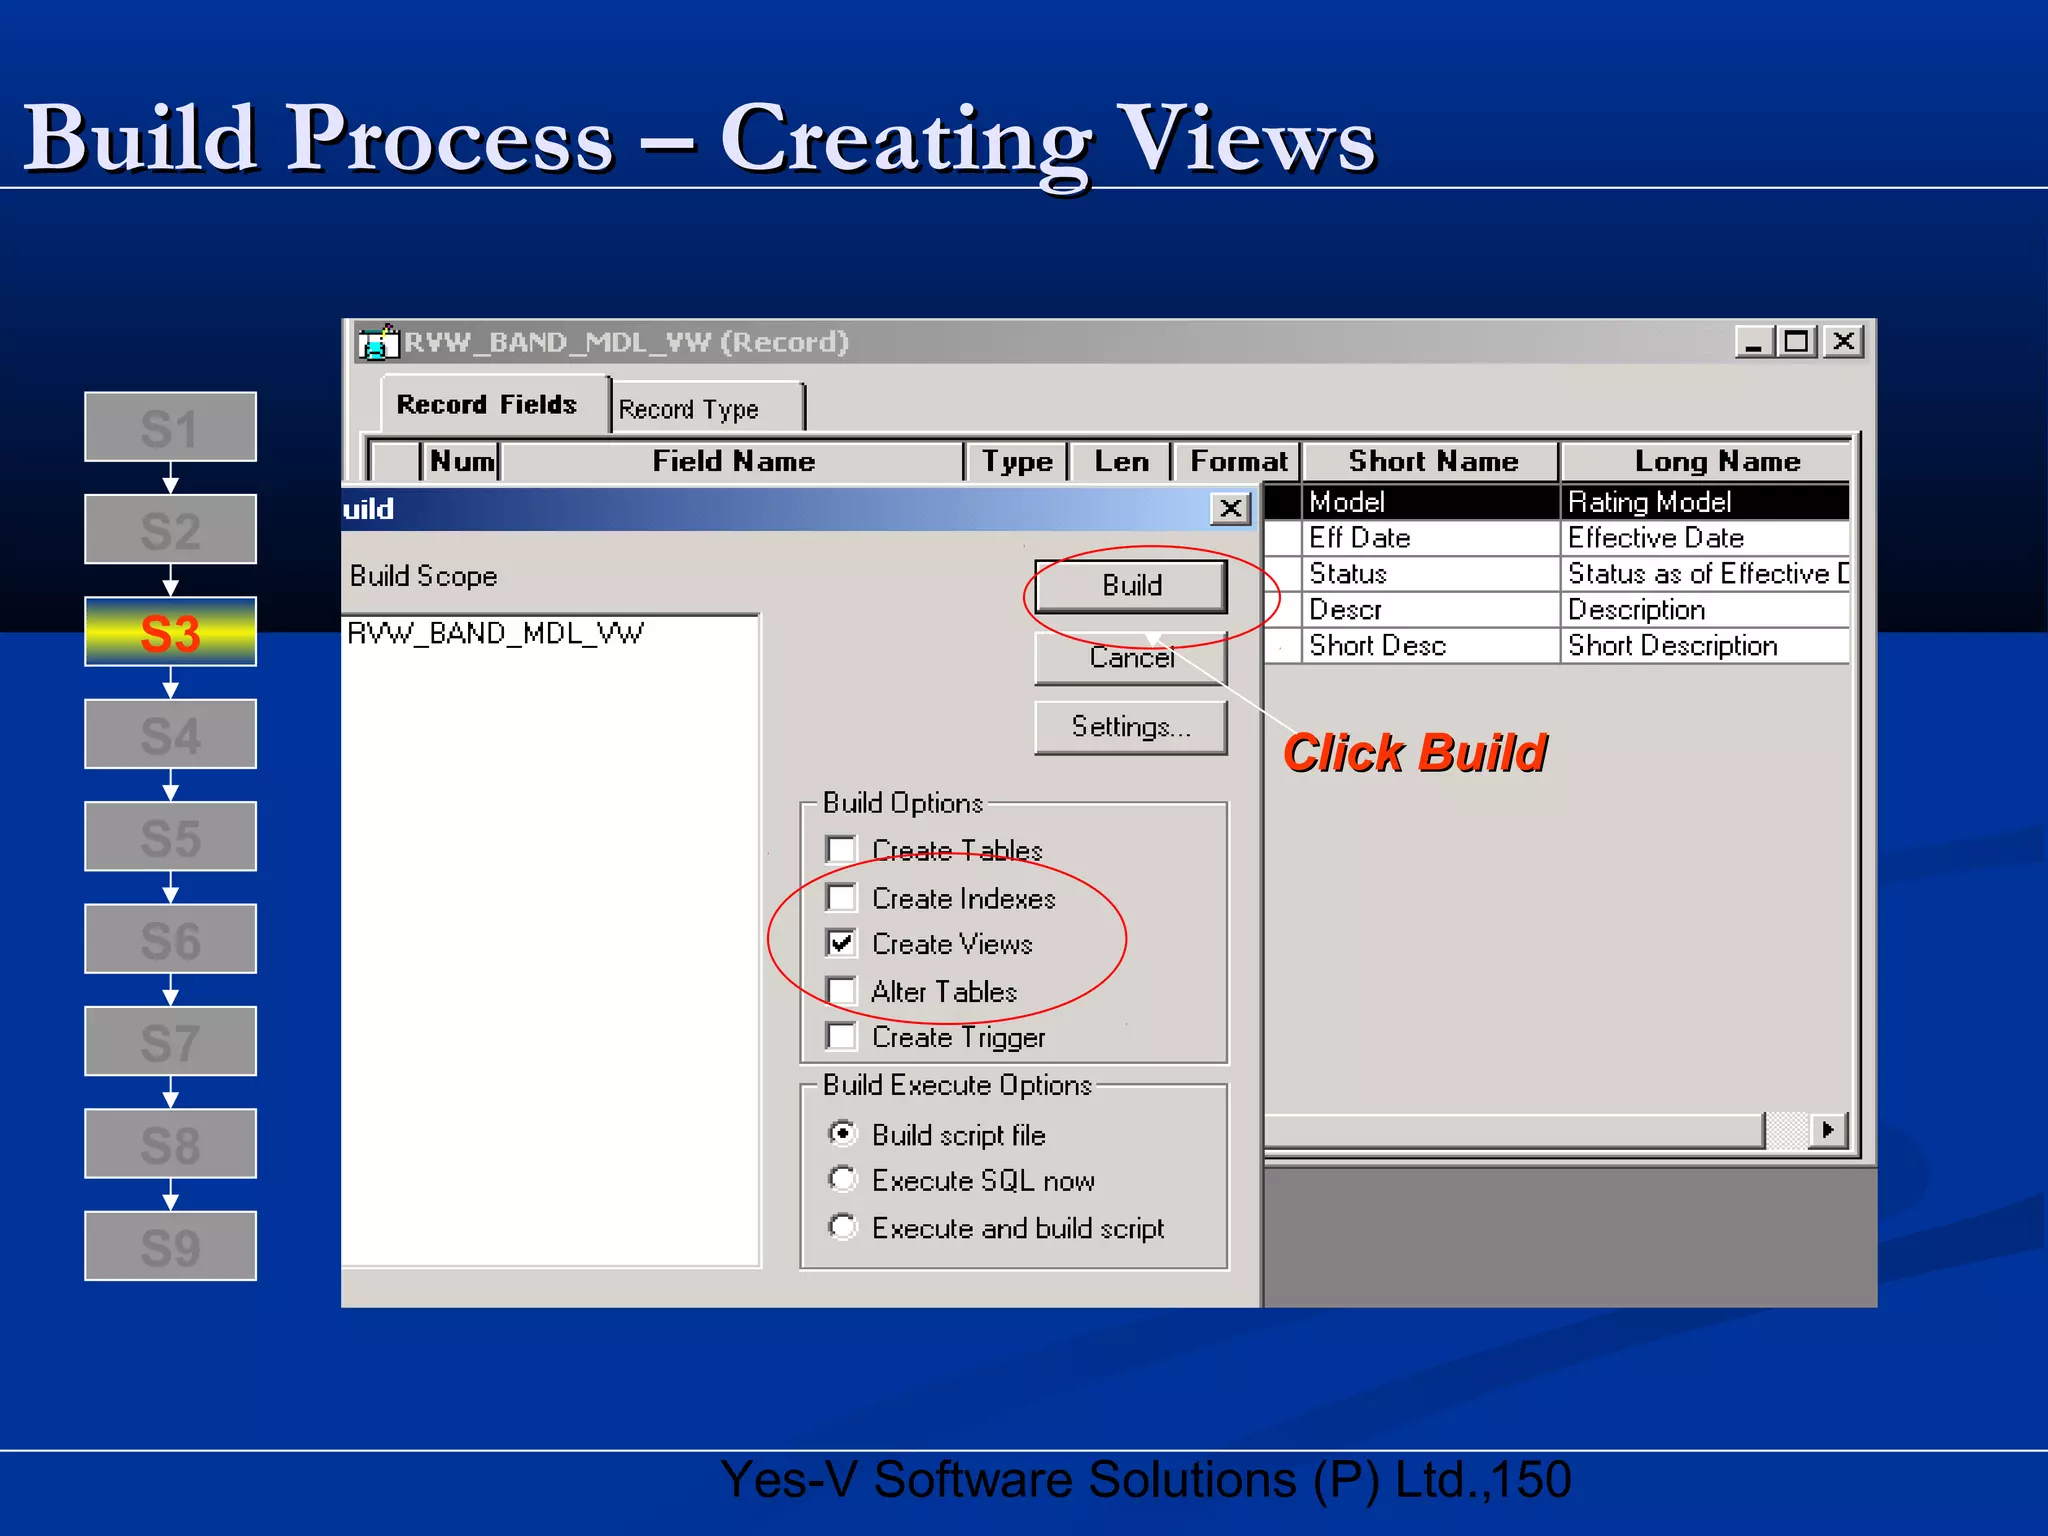Click the Rating Model long name cell

pos(1705,502)
